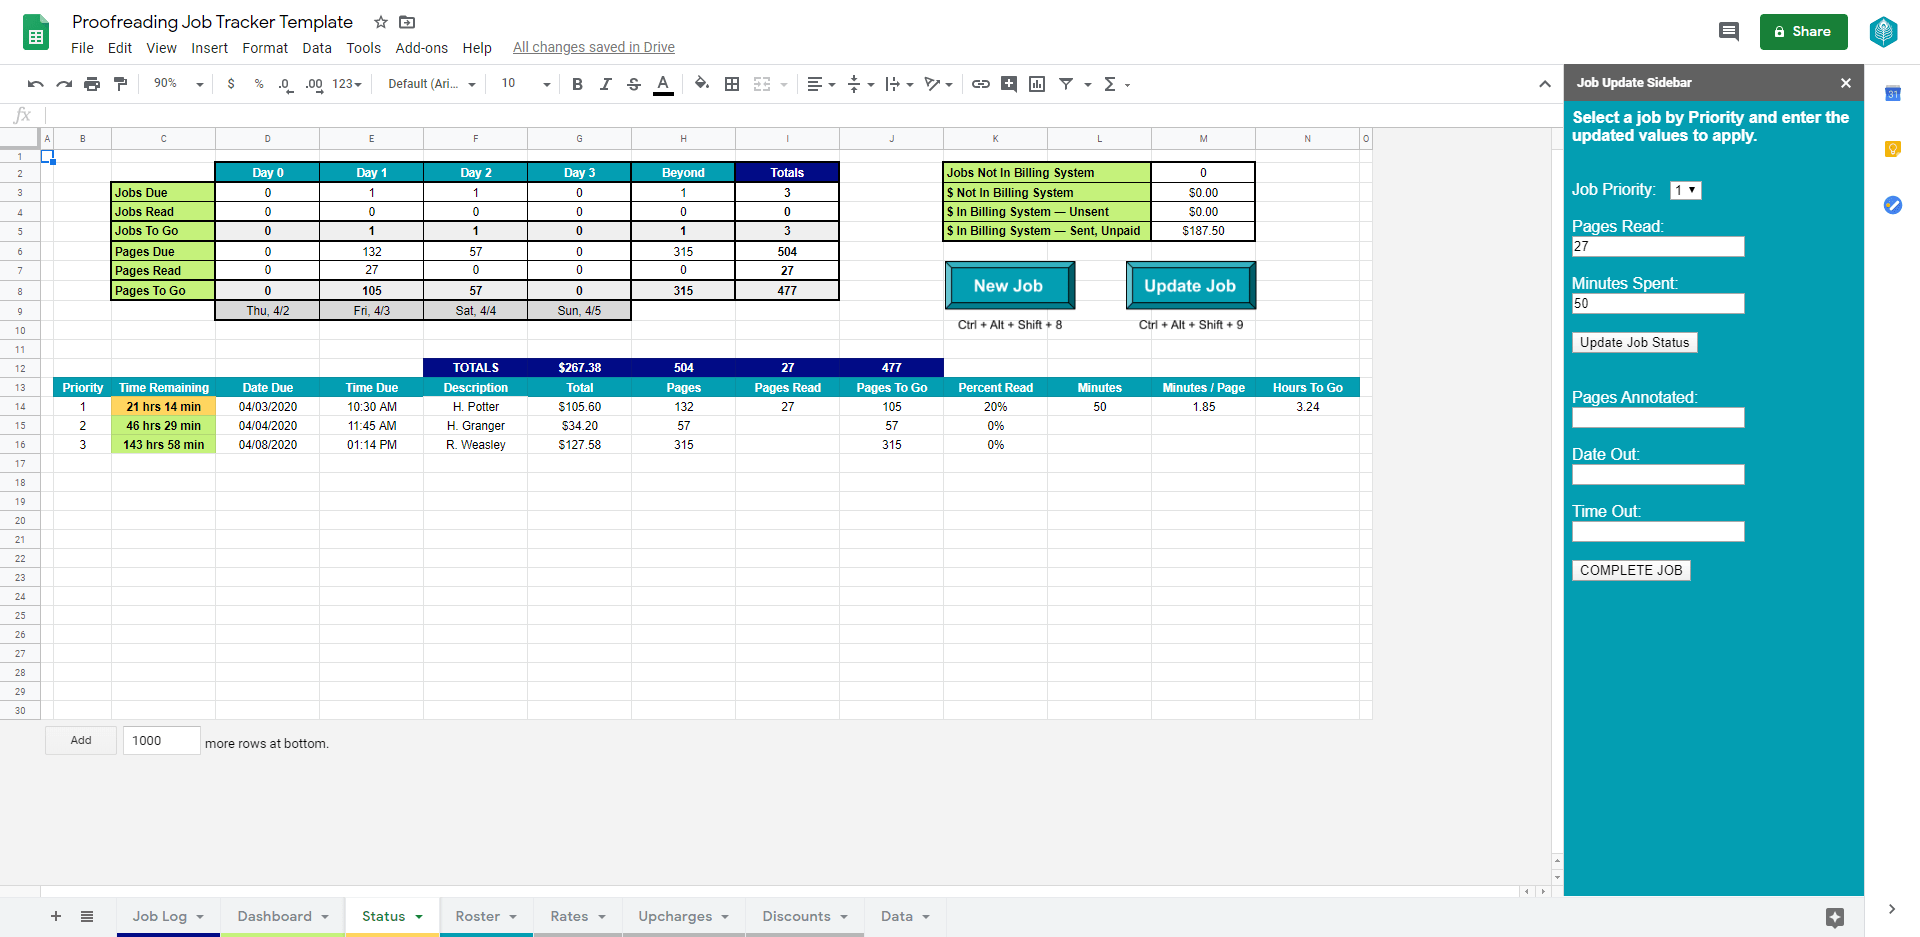Click the COMPLETE JOB button
Screen dimensions: 1920x937
pos(1631,570)
